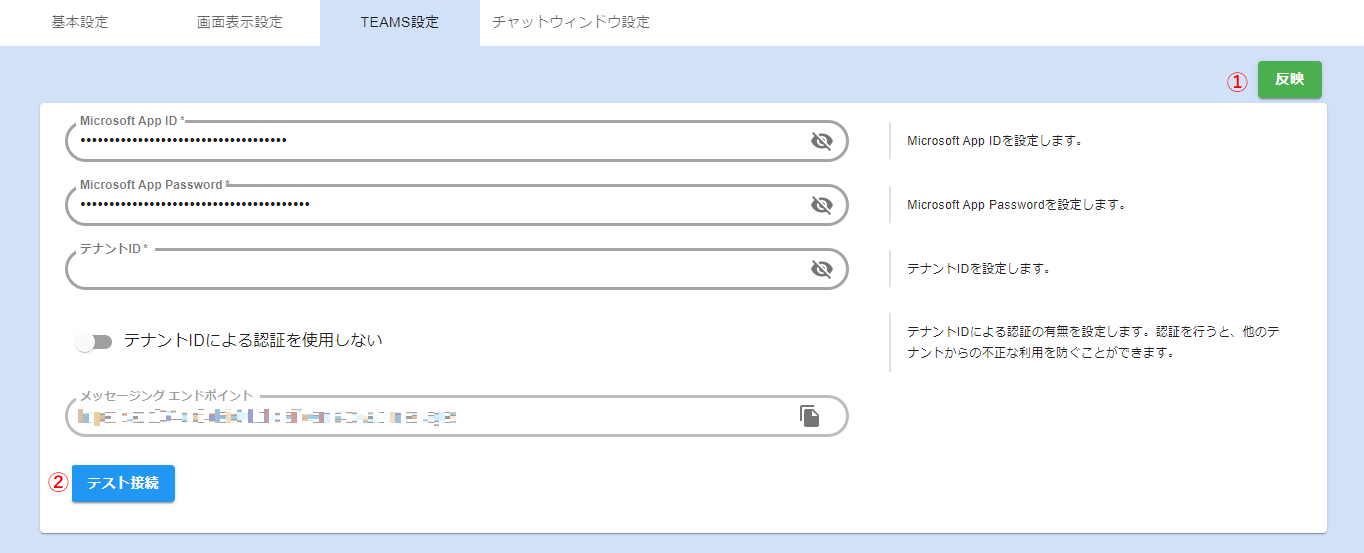Screen dimensions: 1364x553
Task: Focus the Microsoft App ID input field
Action: [430, 141]
